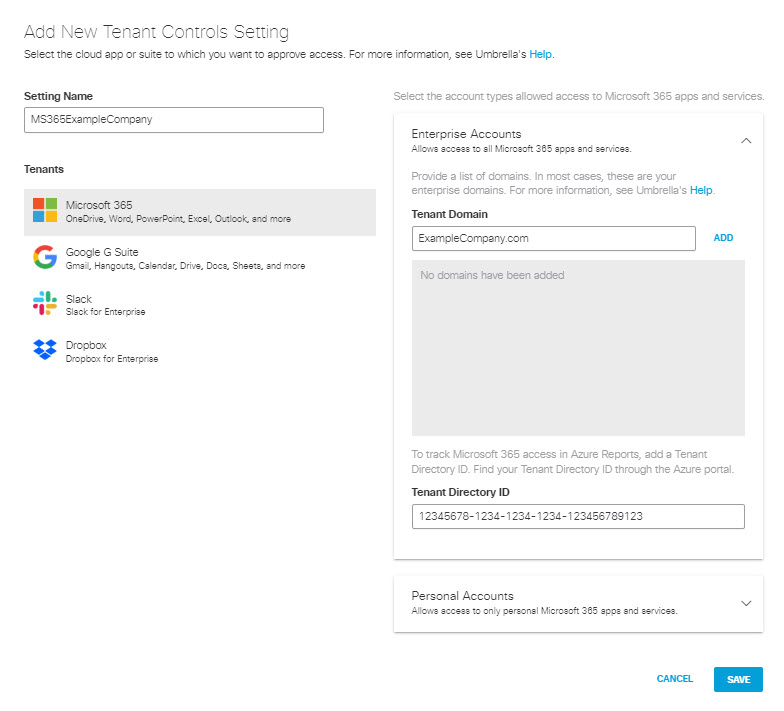This screenshot has height=711, width=784.
Task: Save the tenant controls setting
Action: point(738,679)
